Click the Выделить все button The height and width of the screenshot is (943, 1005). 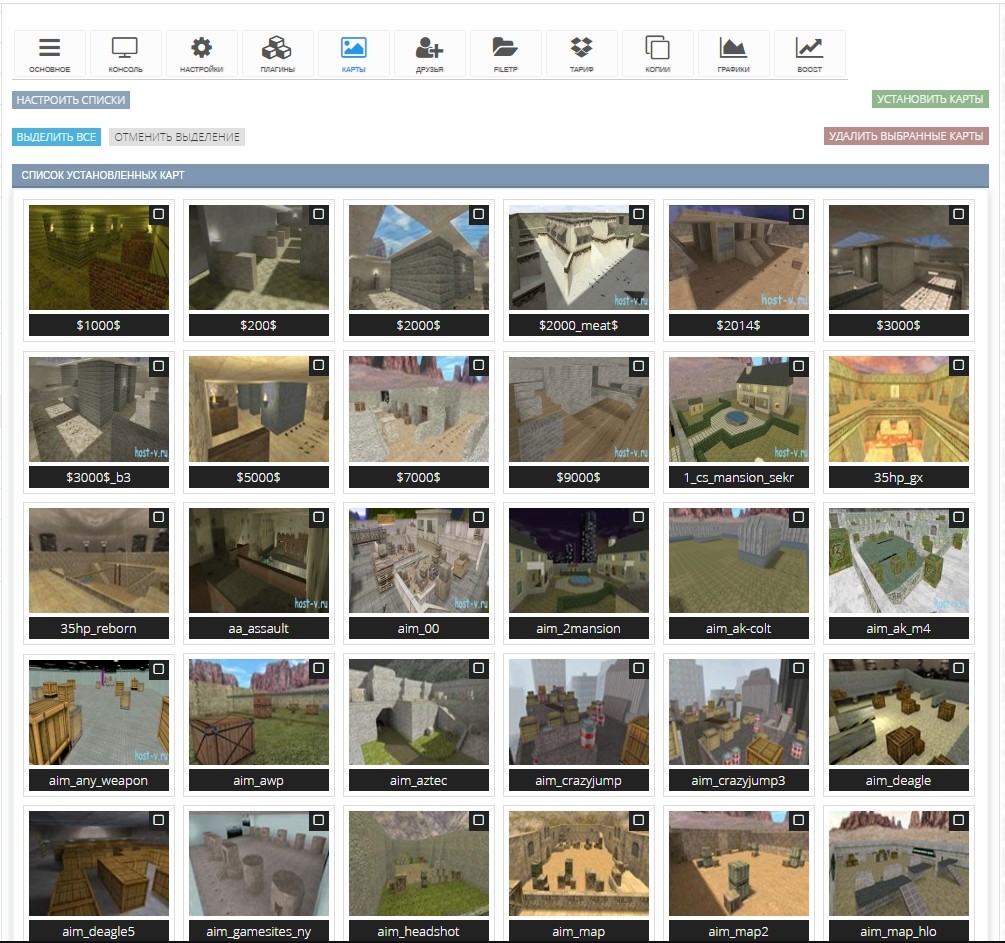57,137
